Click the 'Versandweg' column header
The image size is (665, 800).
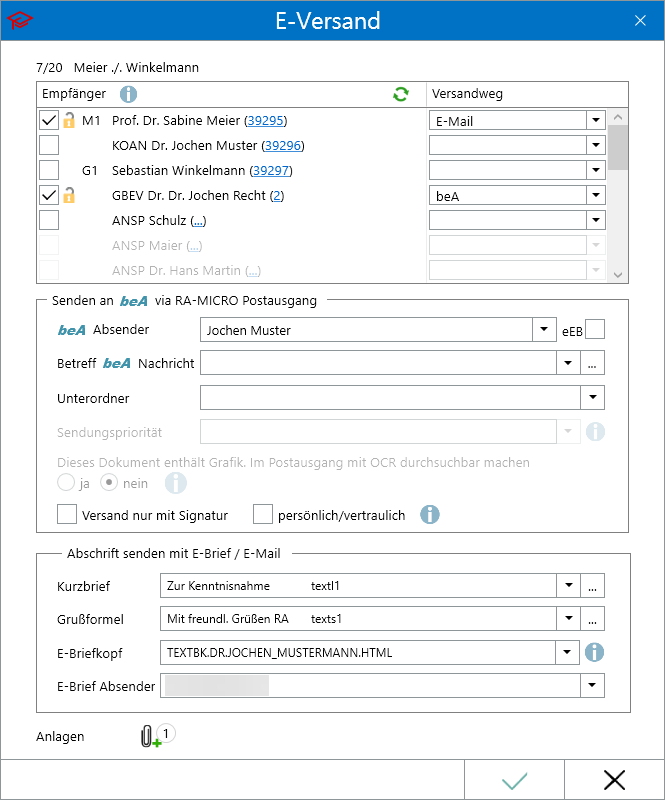coord(467,94)
